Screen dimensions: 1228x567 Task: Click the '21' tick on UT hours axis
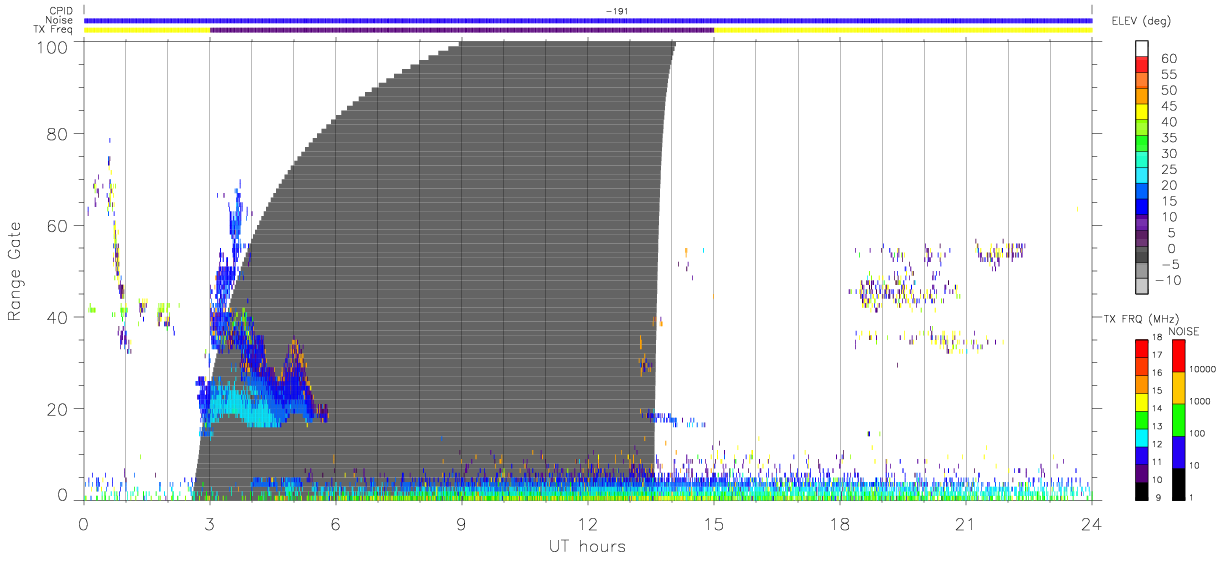coord(965,524)
